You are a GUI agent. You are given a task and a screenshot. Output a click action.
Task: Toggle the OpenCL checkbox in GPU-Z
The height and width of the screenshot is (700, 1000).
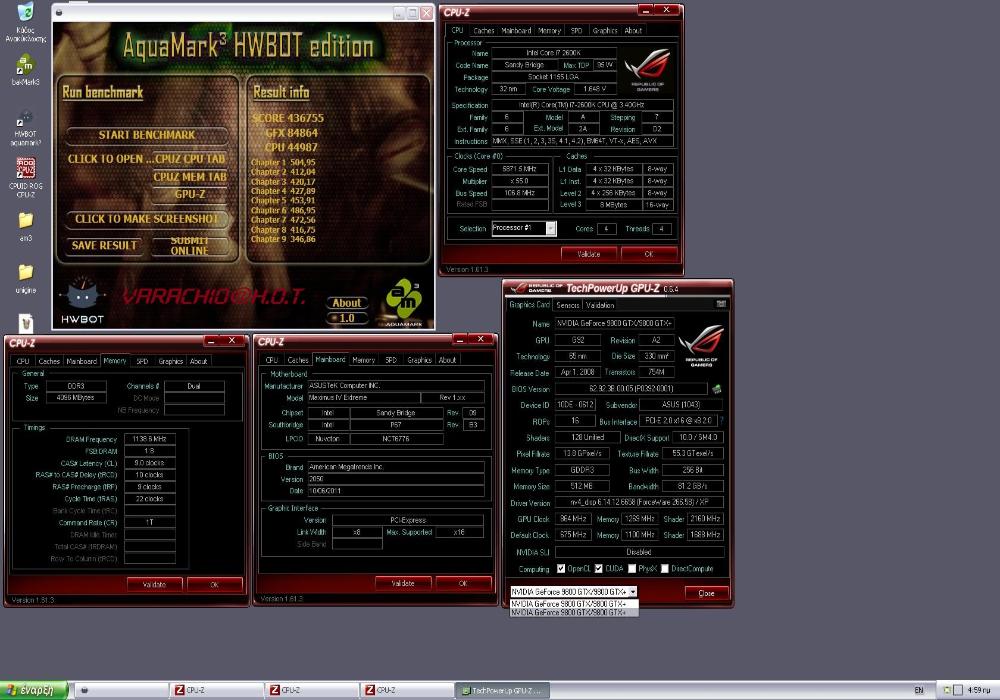[x=561, y=569]
